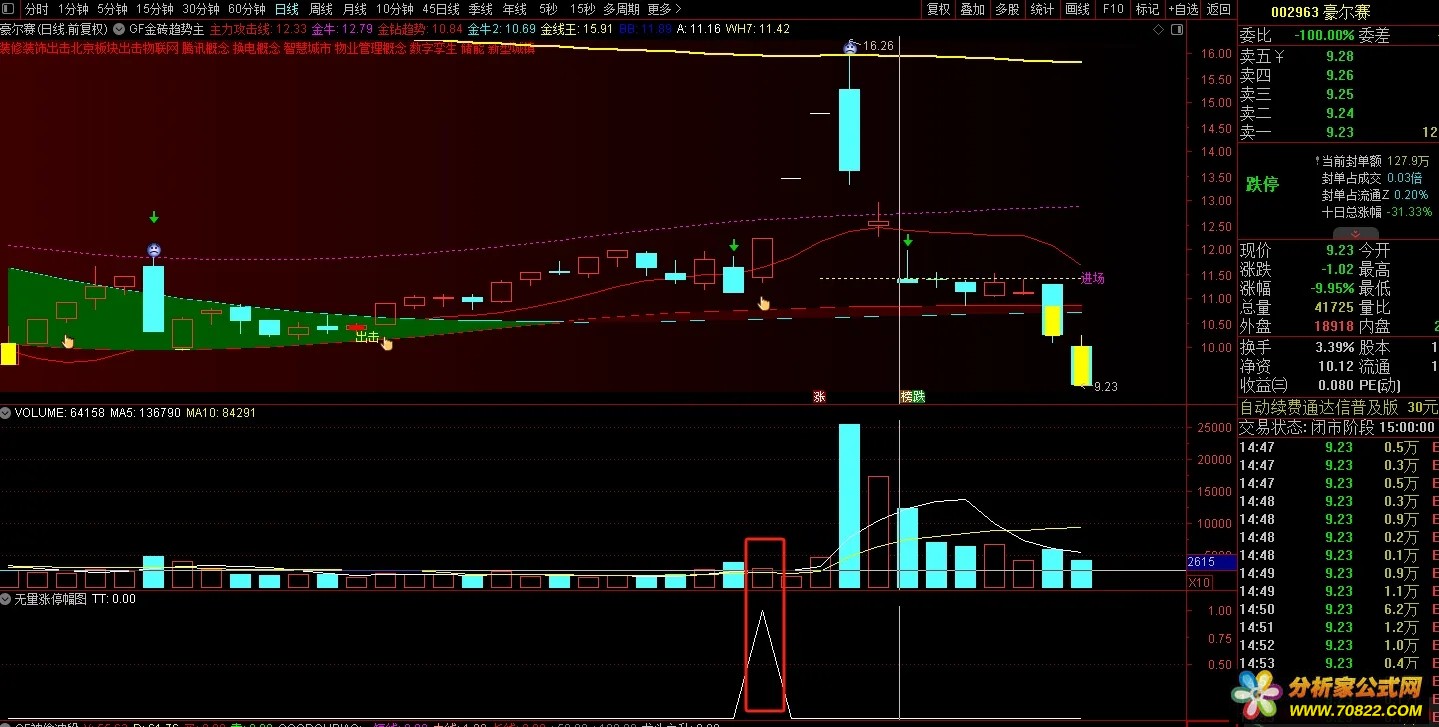Select the 日线 daily period tab
Viewport: 1439px width, 727px height.
(287, 9)
